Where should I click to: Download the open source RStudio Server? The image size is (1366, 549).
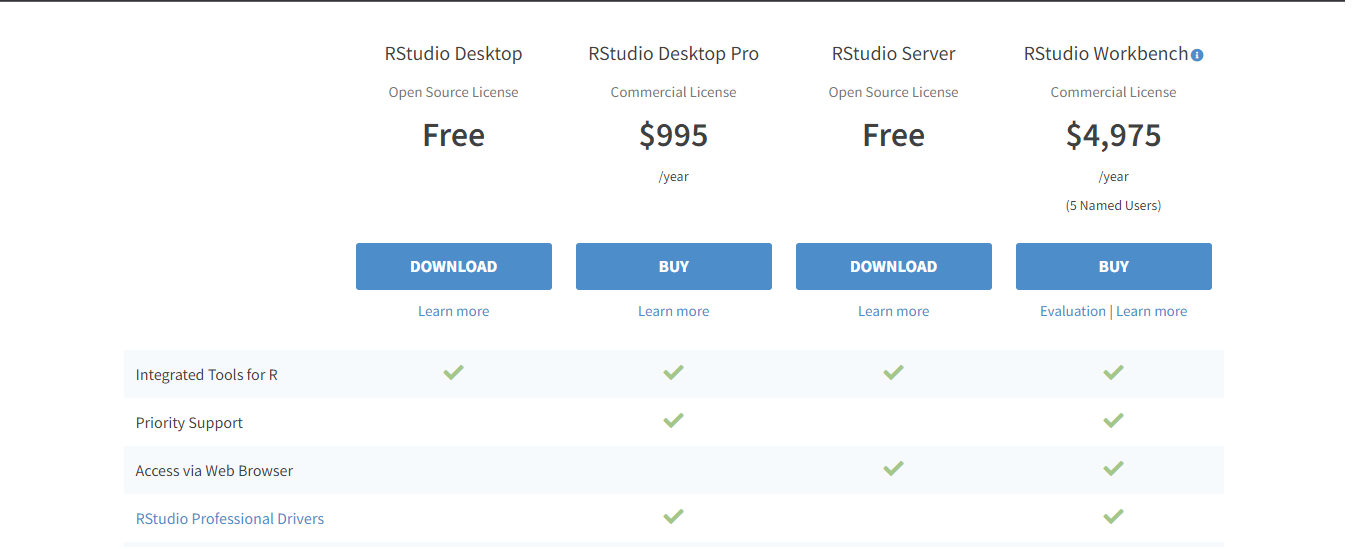[893, 266]
